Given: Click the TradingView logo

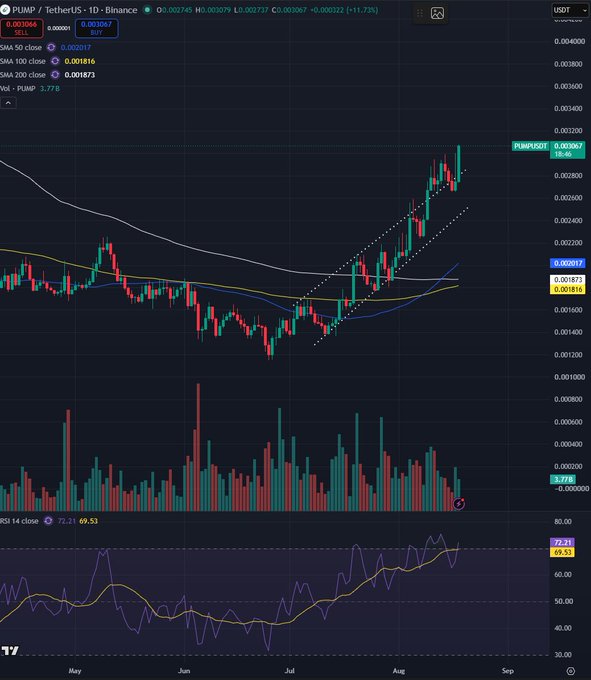Looking at the screenshot, I should pos(10,651).
